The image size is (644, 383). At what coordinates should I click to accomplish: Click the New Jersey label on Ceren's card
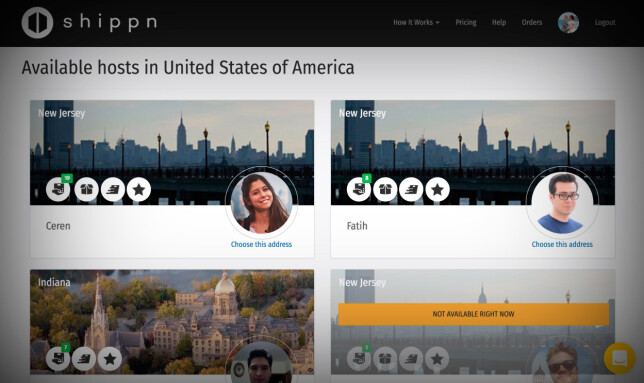pos(62,113)
